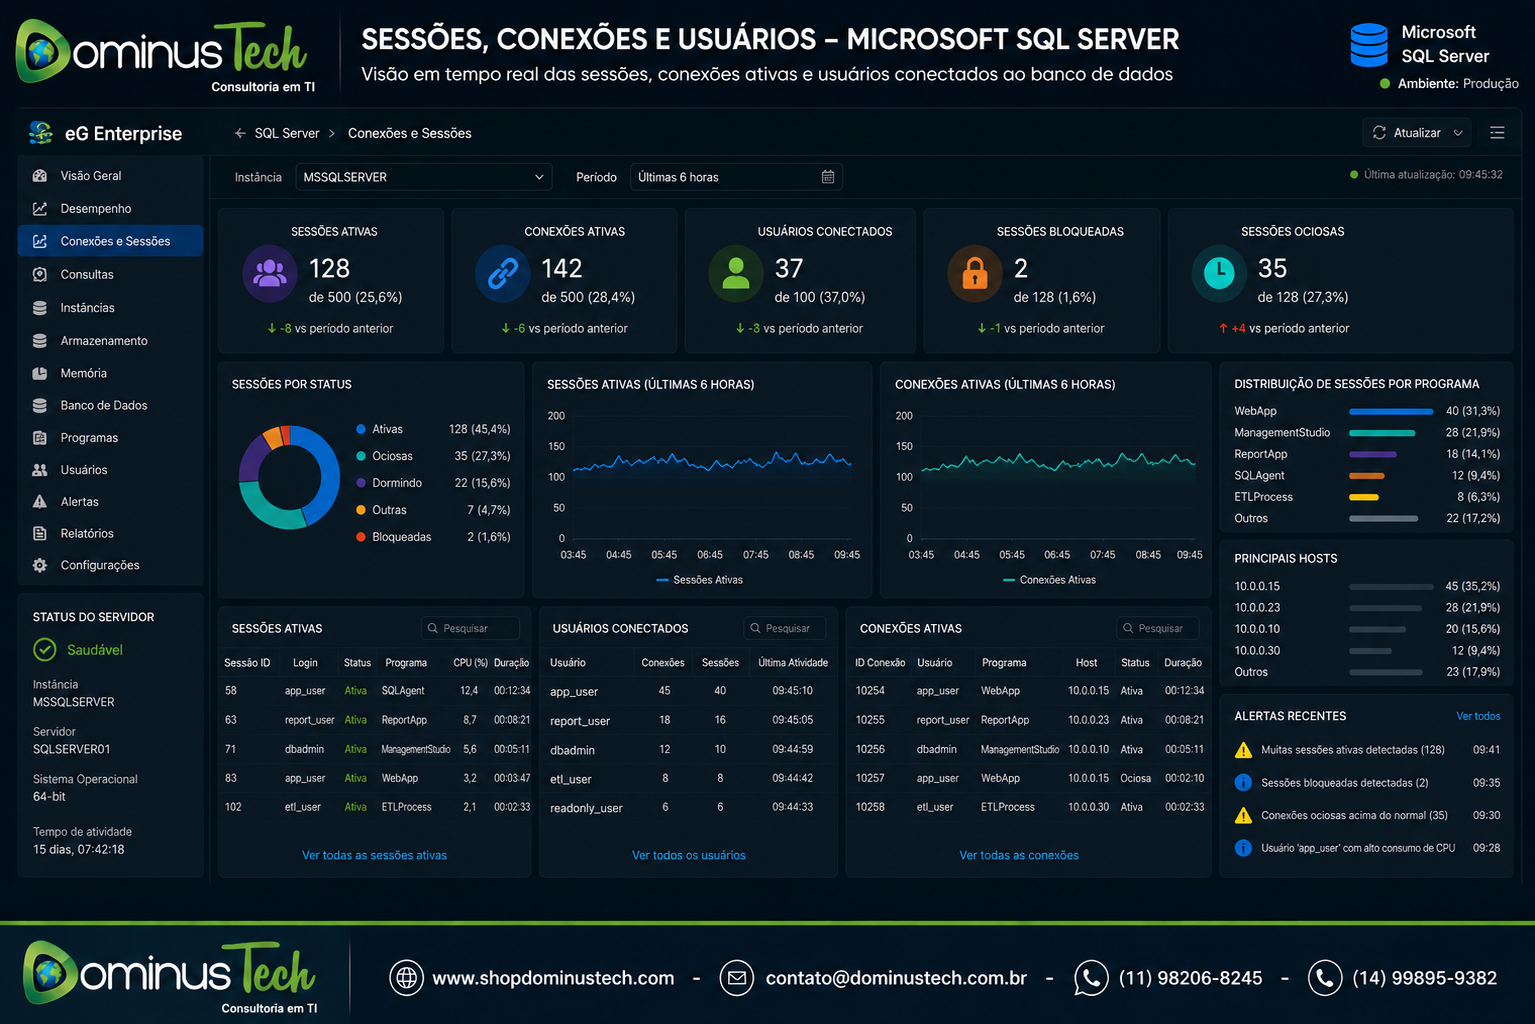This screenshot has width=1535, height=1024.
Task: Click the Conexões Ativas search field
Action: pyautogui.click(x=1157, y=628)
